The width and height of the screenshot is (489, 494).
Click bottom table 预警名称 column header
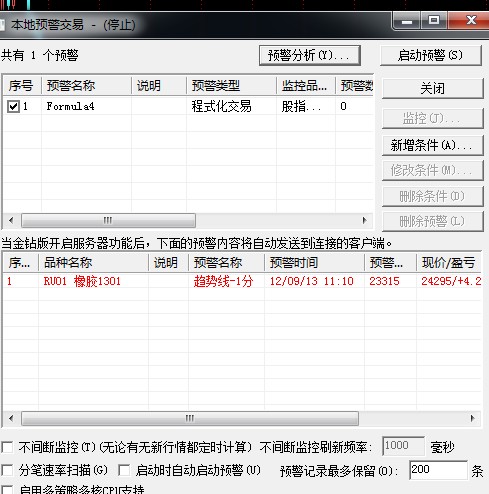(227, 263)
